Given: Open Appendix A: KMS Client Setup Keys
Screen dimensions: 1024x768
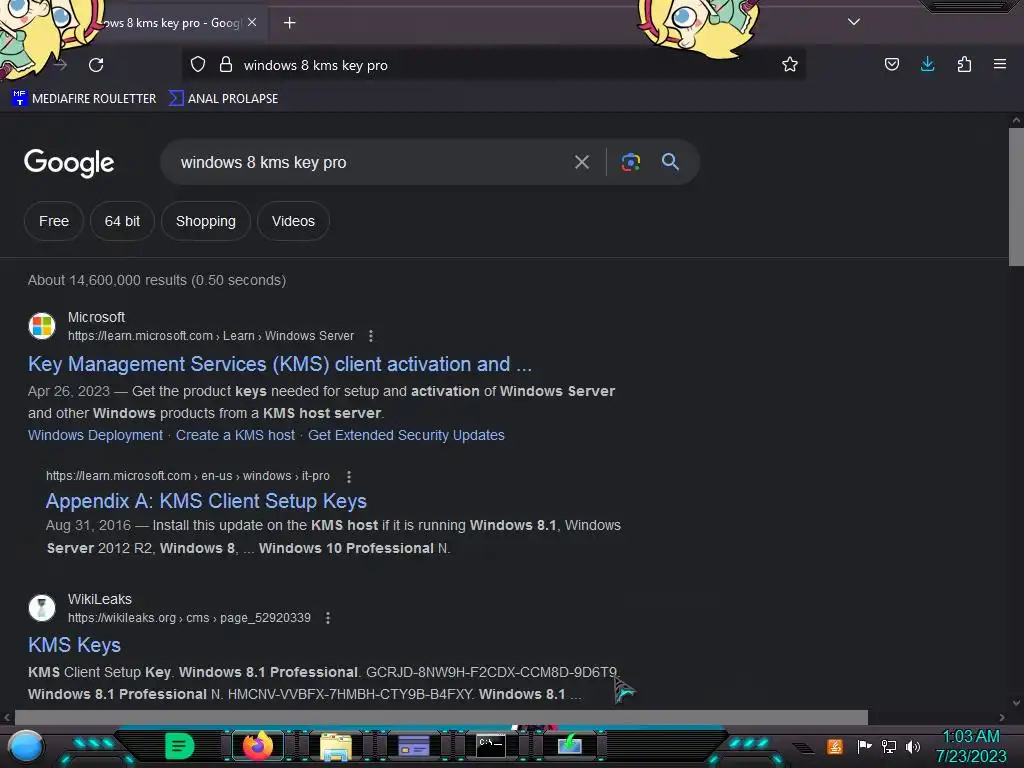Looking at the screenshot, I should click(x=206, y=501).
